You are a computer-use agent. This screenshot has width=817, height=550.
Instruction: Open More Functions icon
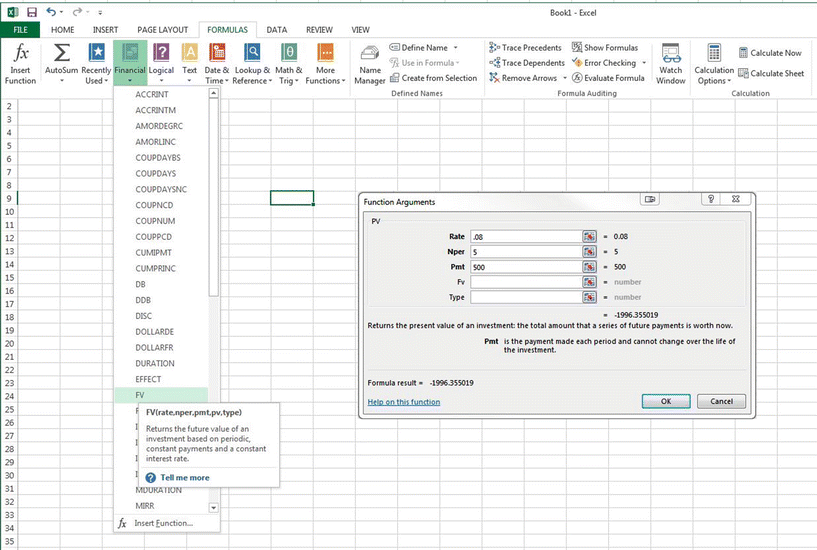point(325,53)
